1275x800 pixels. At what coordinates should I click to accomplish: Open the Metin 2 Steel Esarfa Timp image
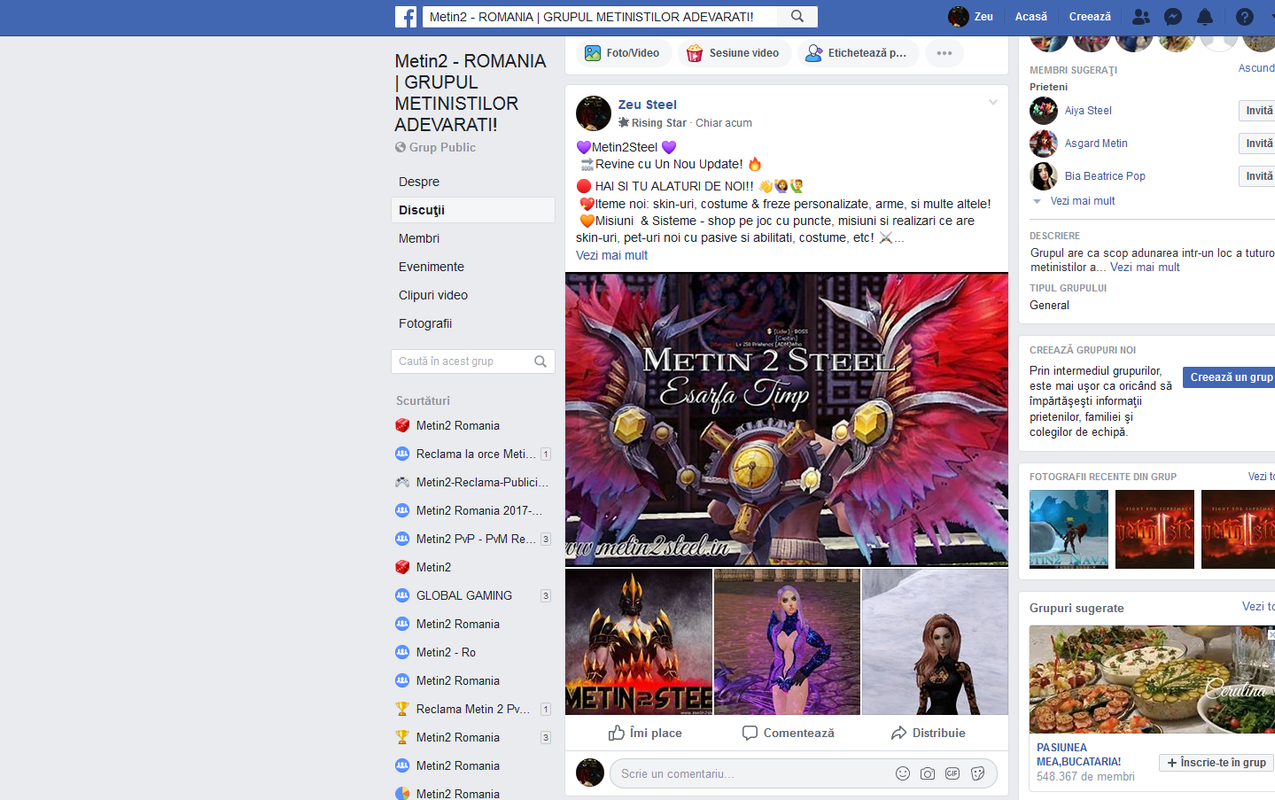click(787, 419)
